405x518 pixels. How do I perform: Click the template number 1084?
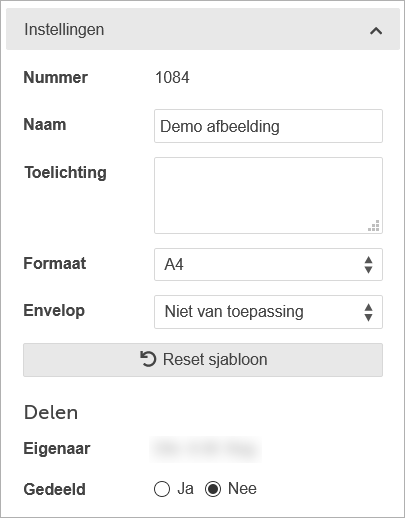(172, 77)
